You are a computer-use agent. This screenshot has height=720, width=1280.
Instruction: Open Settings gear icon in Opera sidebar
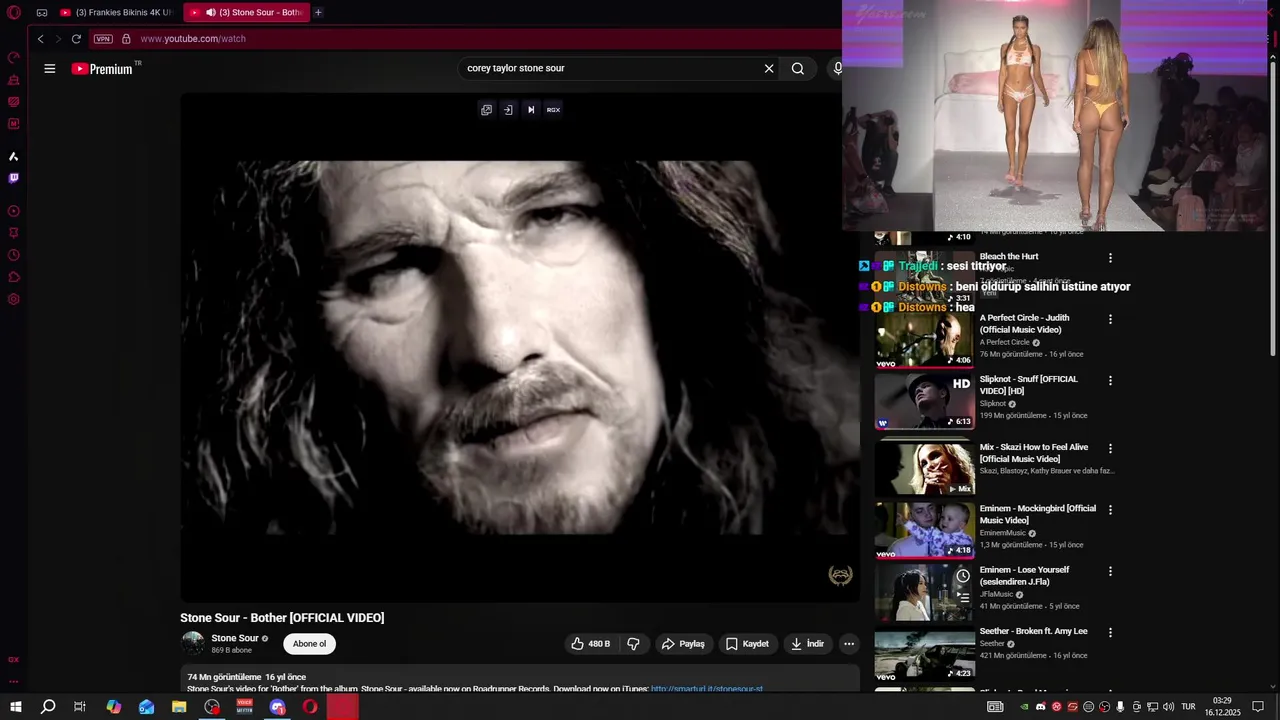click(x=14, y=299)
